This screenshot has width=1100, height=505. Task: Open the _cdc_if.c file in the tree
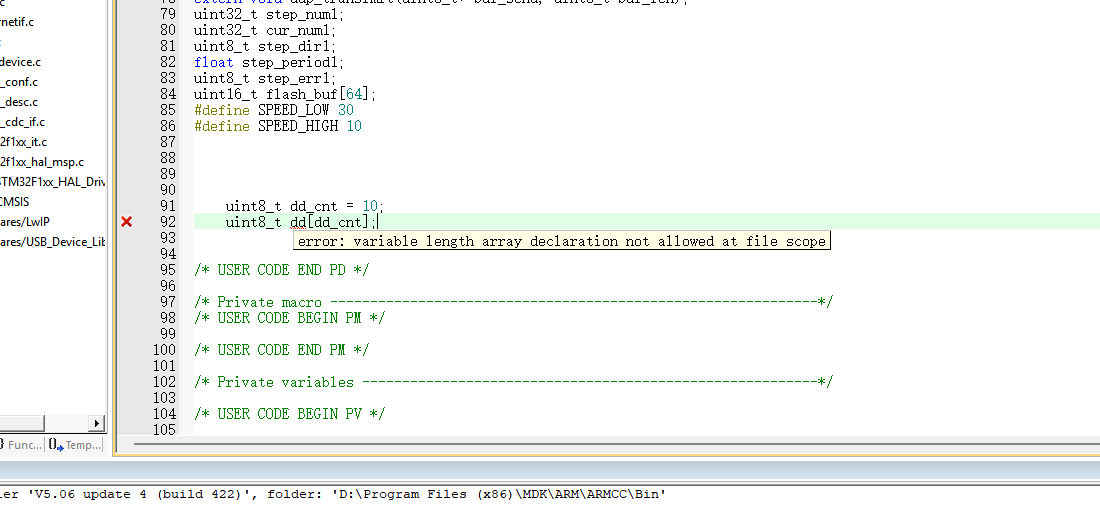(x=22, y=122)
